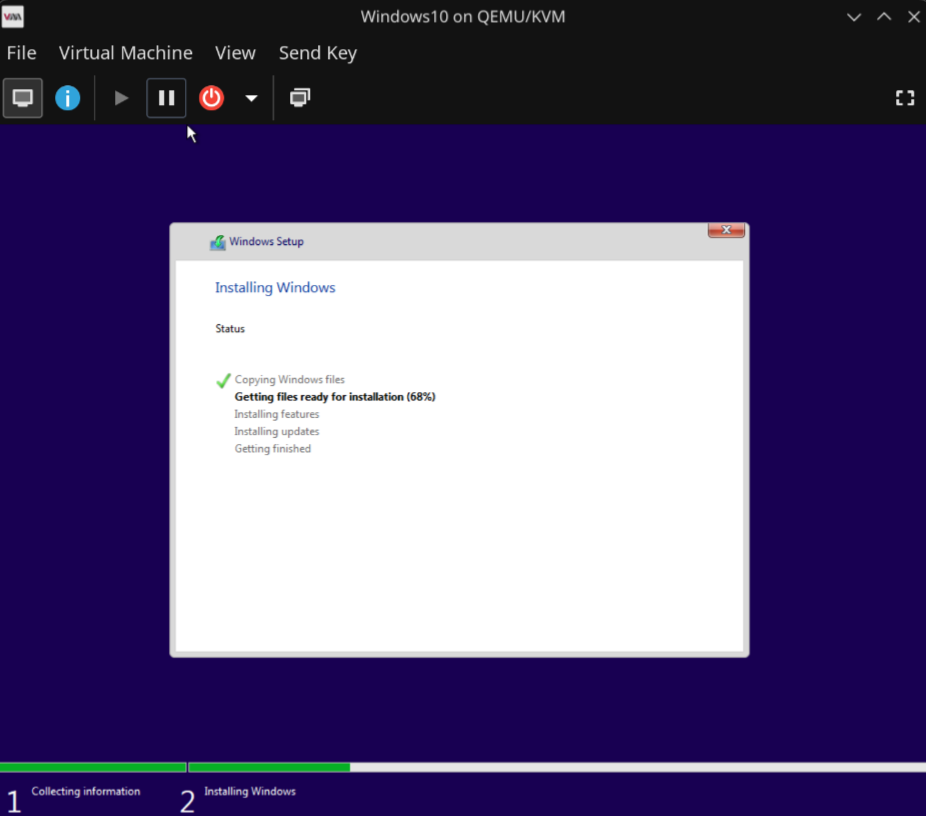The height and width of the screenshot is (816, 926).
Task: Open the File menu
Action: click(x=21, y=53)
